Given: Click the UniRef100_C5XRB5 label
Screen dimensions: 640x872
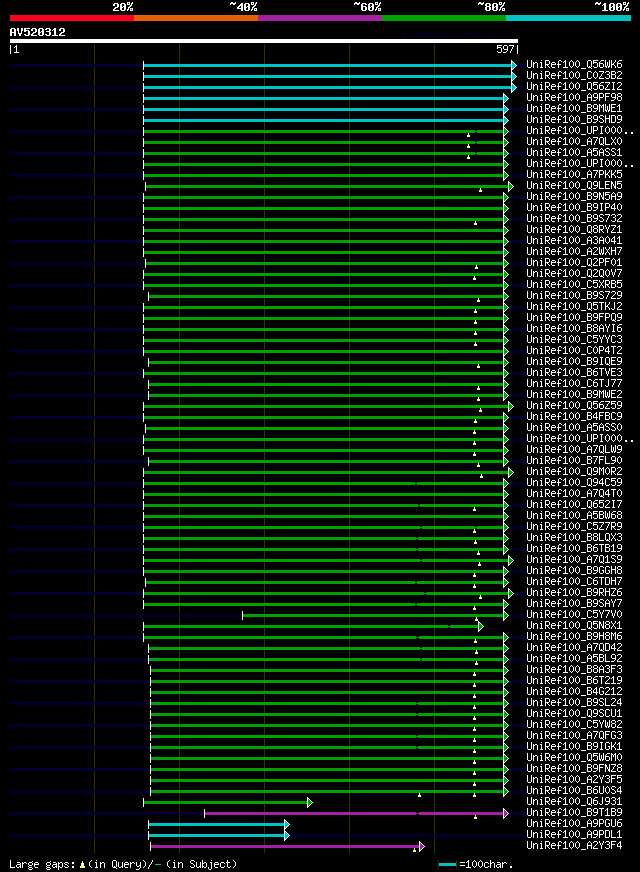Looking at the screenshot, I should tap(574, 285).
